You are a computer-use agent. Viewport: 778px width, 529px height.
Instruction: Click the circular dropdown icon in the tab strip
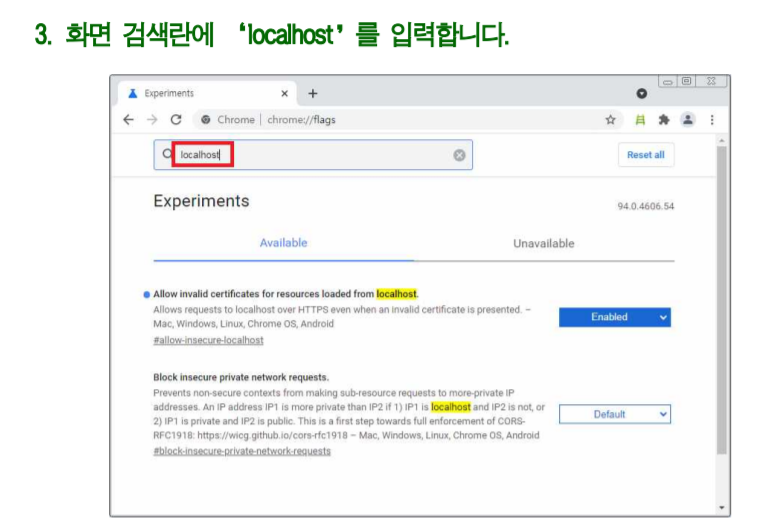coord(642,93)
